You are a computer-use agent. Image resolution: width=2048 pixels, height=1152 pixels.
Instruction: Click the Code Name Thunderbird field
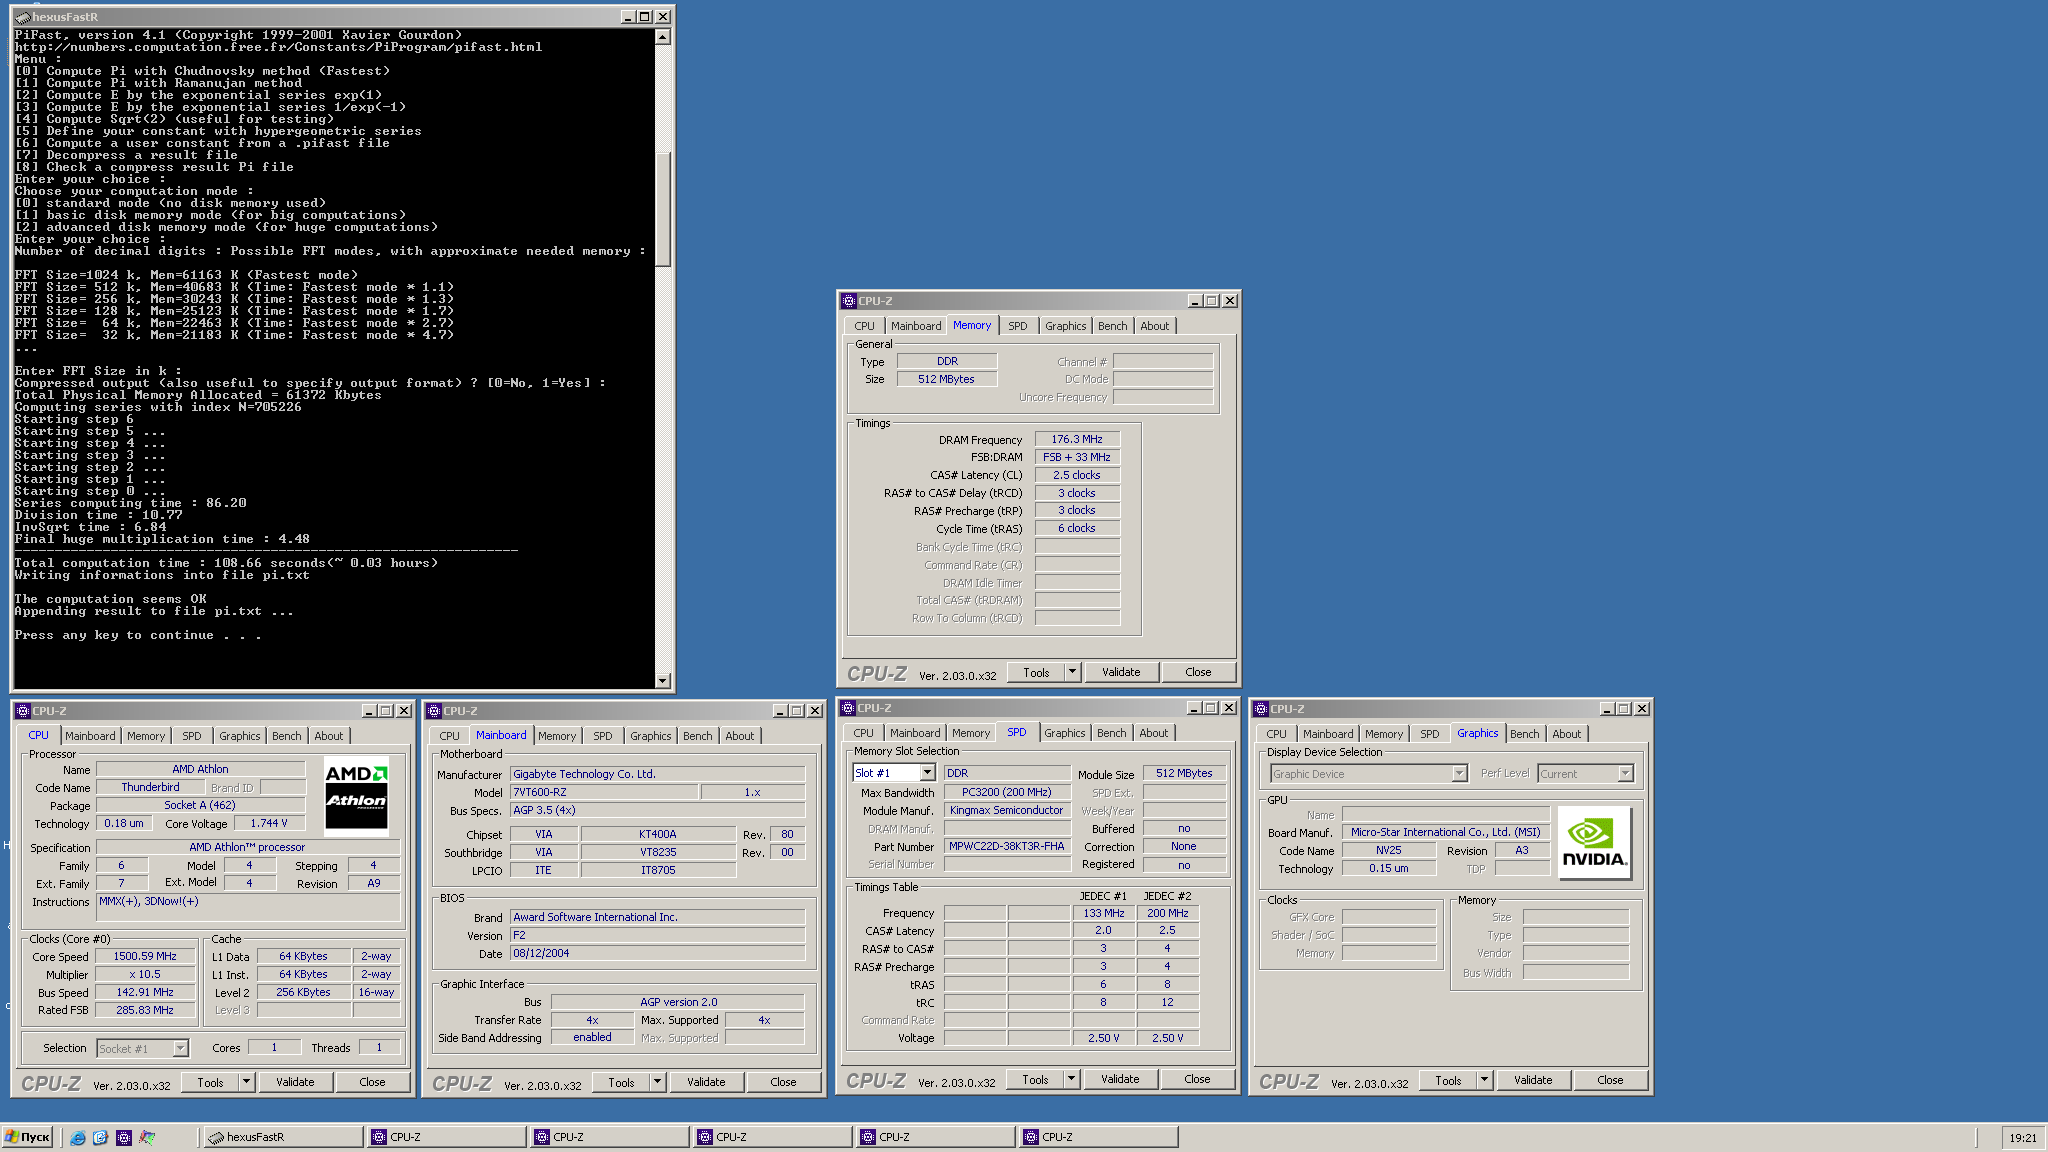150,787
